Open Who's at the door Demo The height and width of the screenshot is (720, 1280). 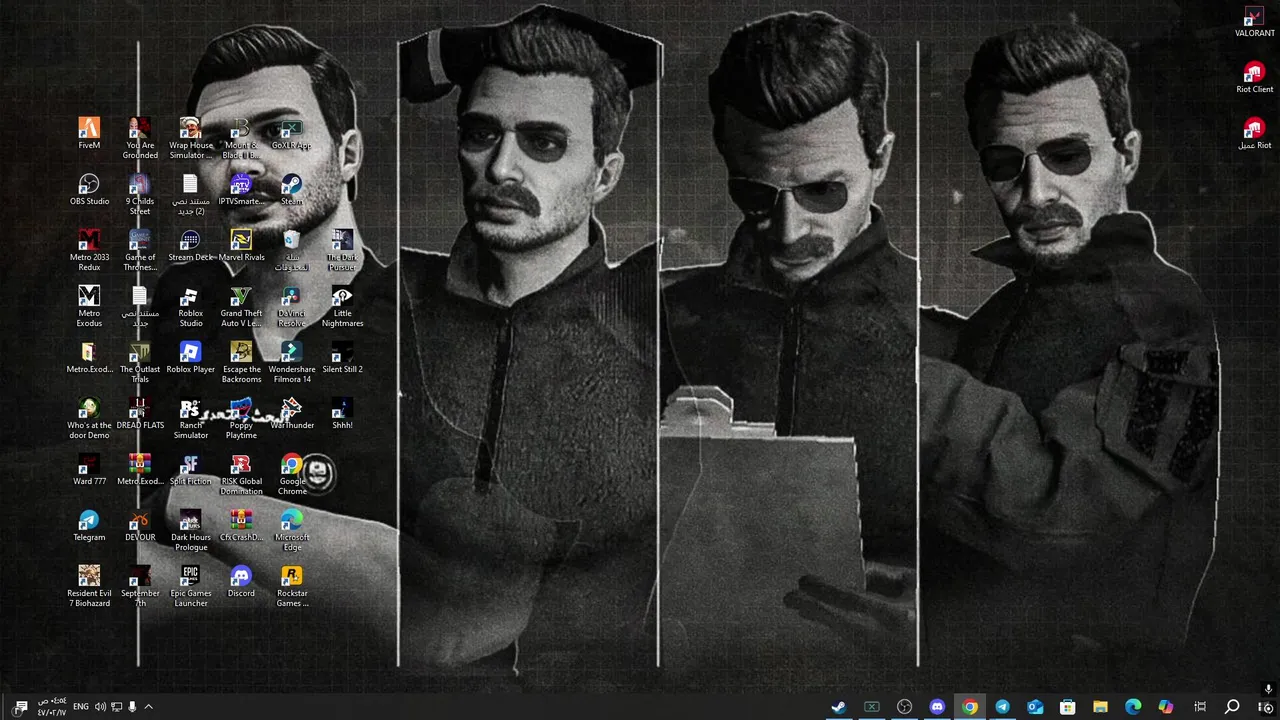point(89,418)
